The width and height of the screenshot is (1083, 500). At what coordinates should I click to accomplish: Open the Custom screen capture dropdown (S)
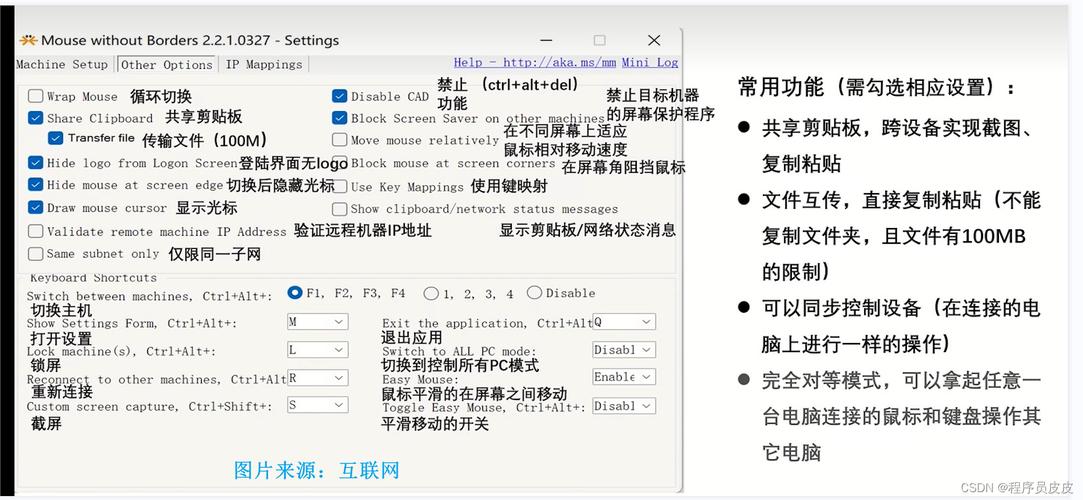(x=318, y=406)
